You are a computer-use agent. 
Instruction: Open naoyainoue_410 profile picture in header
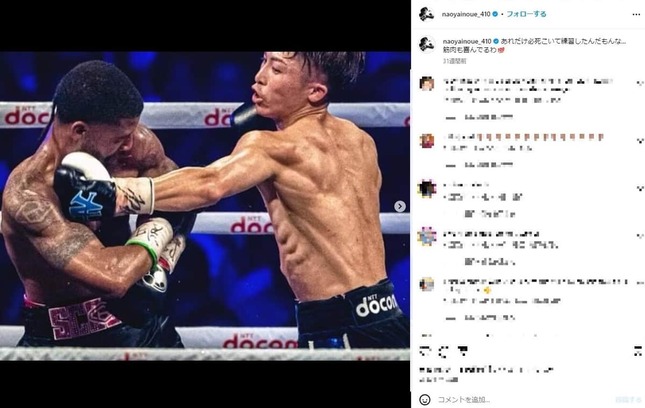click(427, 14)
